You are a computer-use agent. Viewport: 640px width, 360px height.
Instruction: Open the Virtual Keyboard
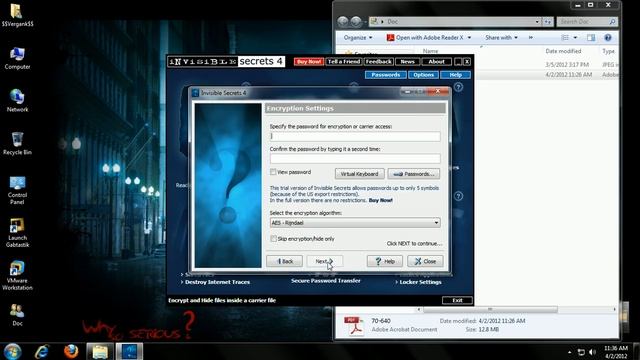click(359, 174)
